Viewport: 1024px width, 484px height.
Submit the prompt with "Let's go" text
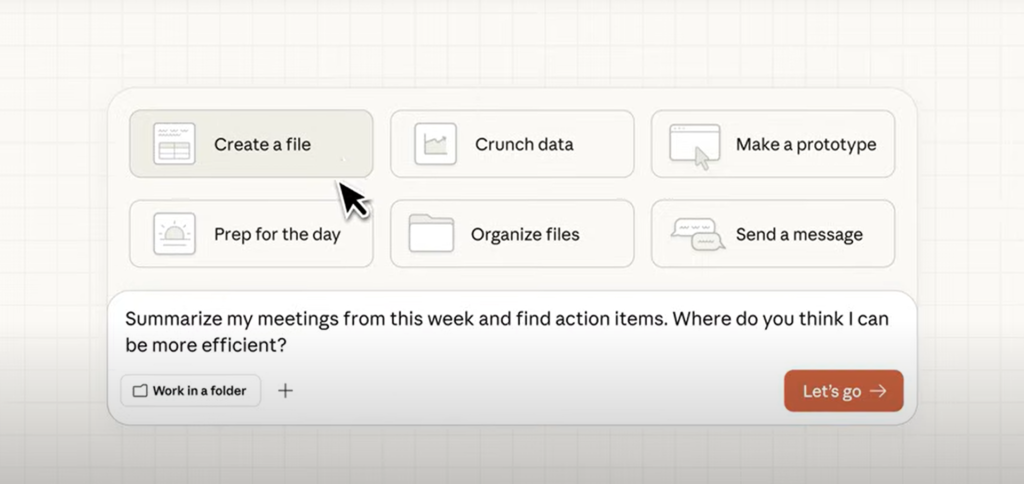click(x=831, y=391)
